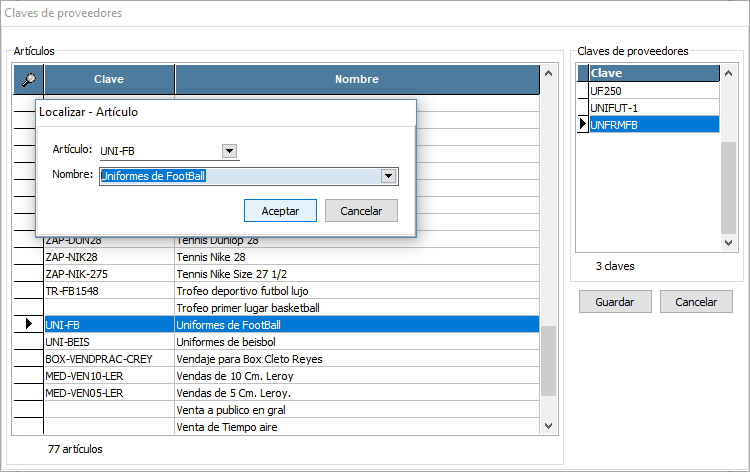The image size is (750, 472).
Task: Click the Guardar button
Action: [614, 302]
